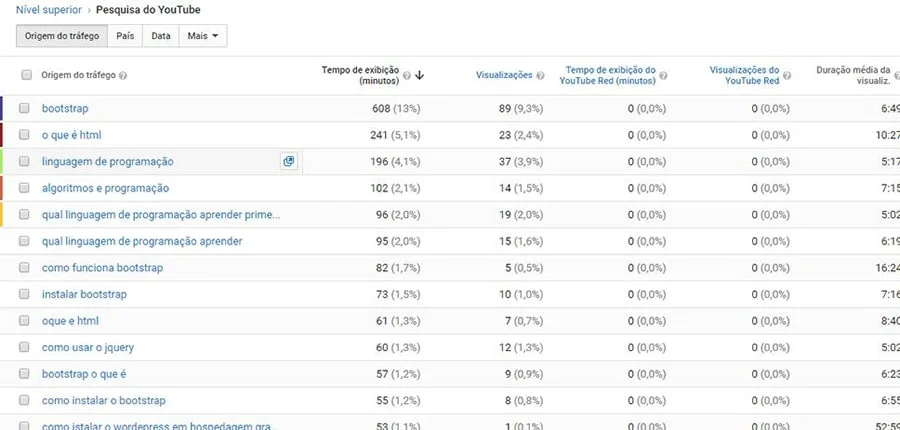Go to Nível superior breadcrumb link
This screenshot has width=900, height=430.
point(48,10)
